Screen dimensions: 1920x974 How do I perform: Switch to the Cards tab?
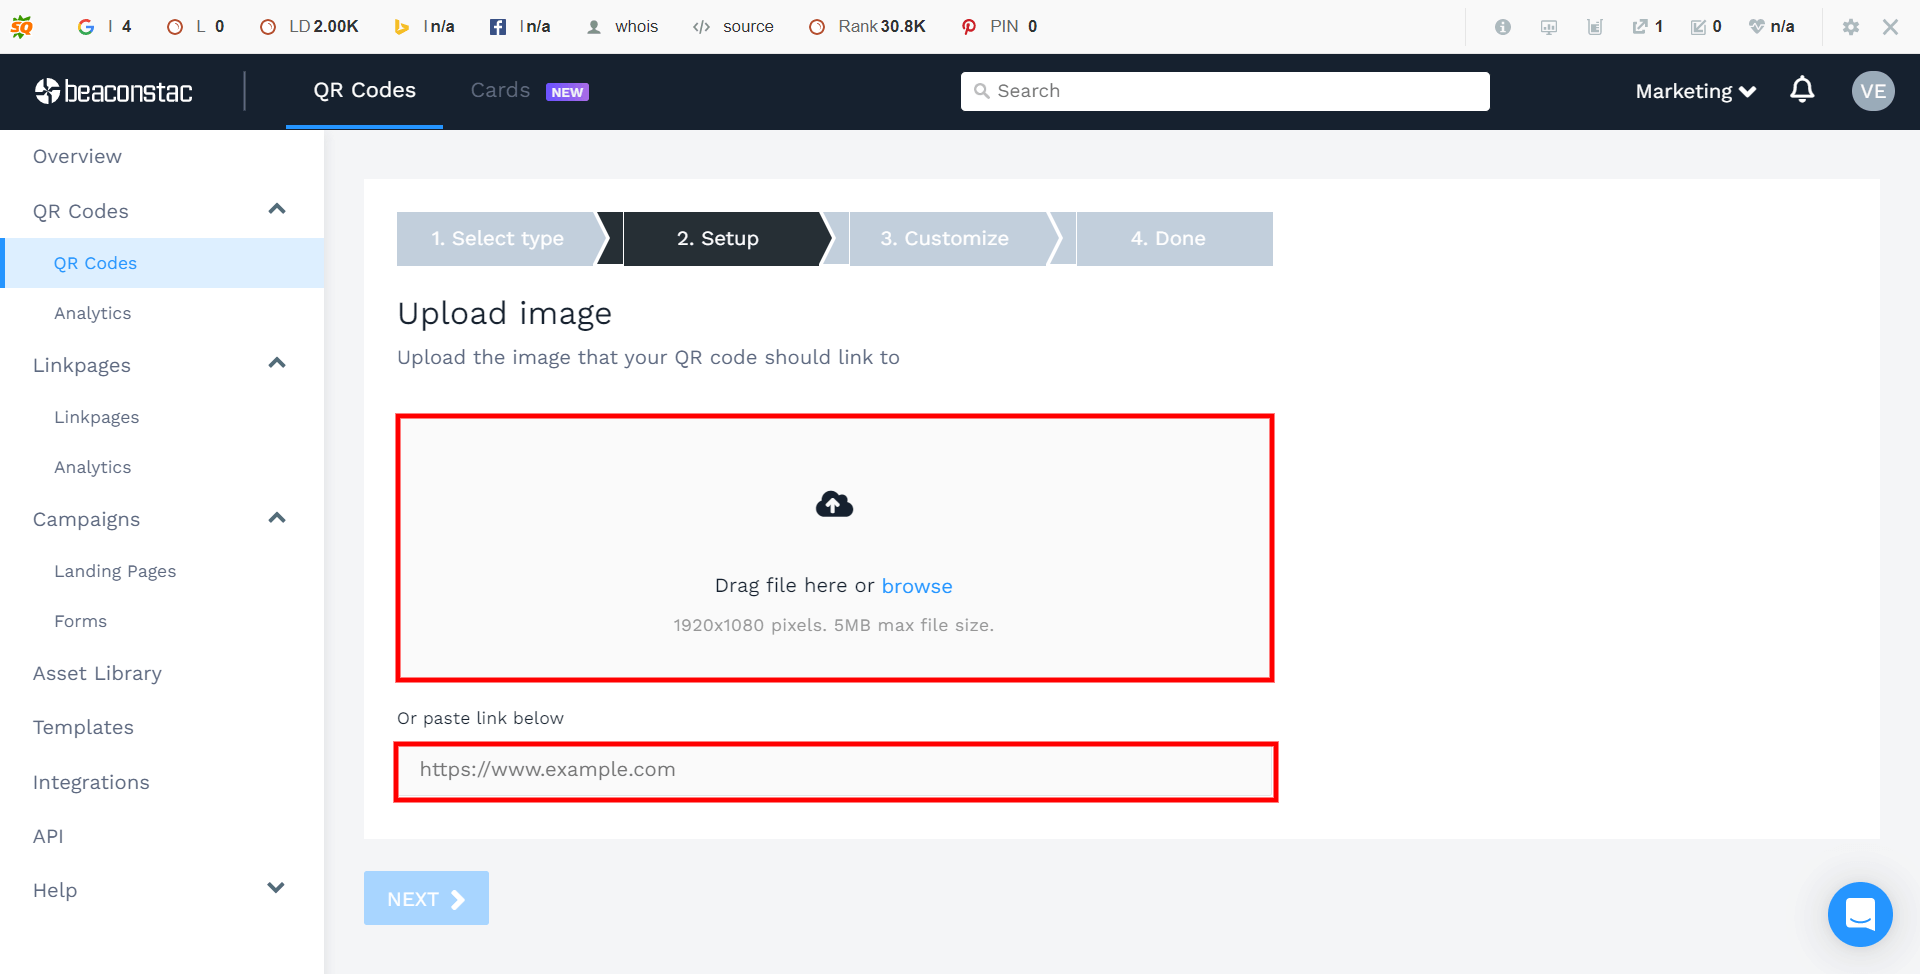(x=500, y=89)
